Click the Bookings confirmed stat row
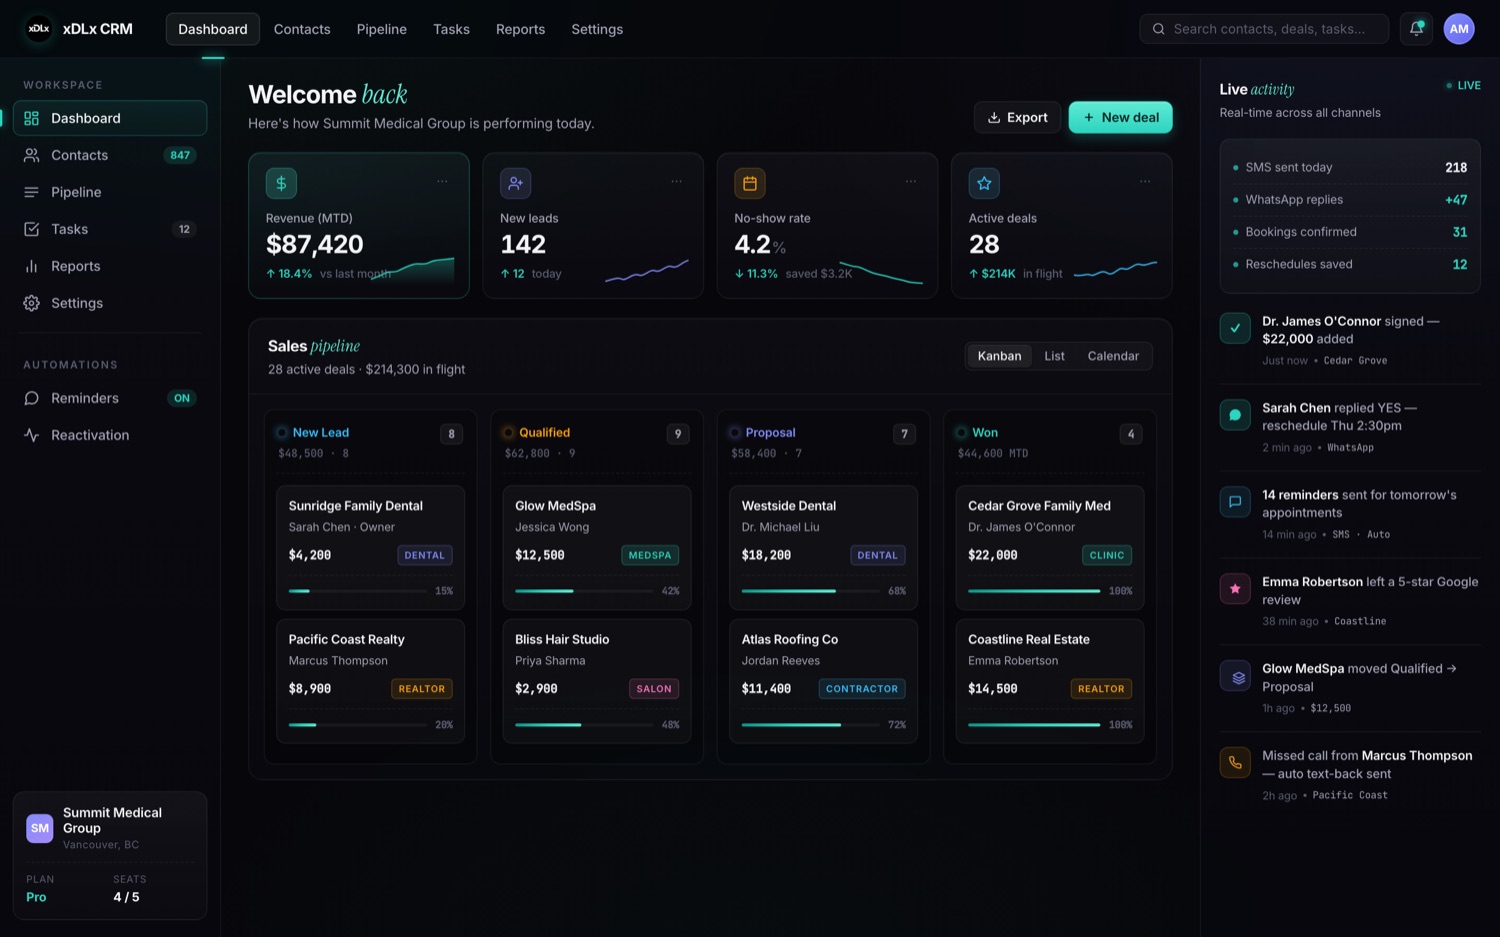This screenshot has height=937, width=1500. coord(1350,232)
